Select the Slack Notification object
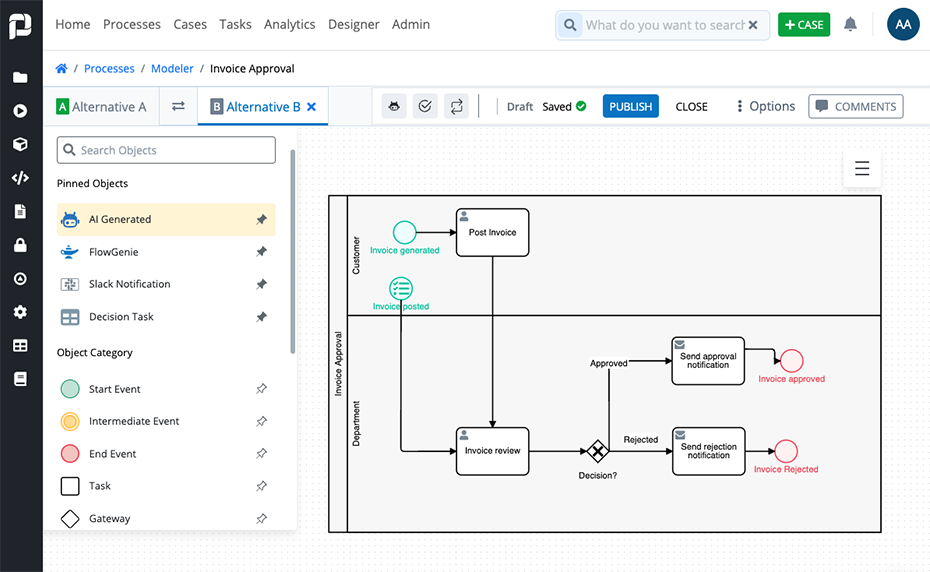This screenshot has height=572, width=930. [x=166, y=284]
